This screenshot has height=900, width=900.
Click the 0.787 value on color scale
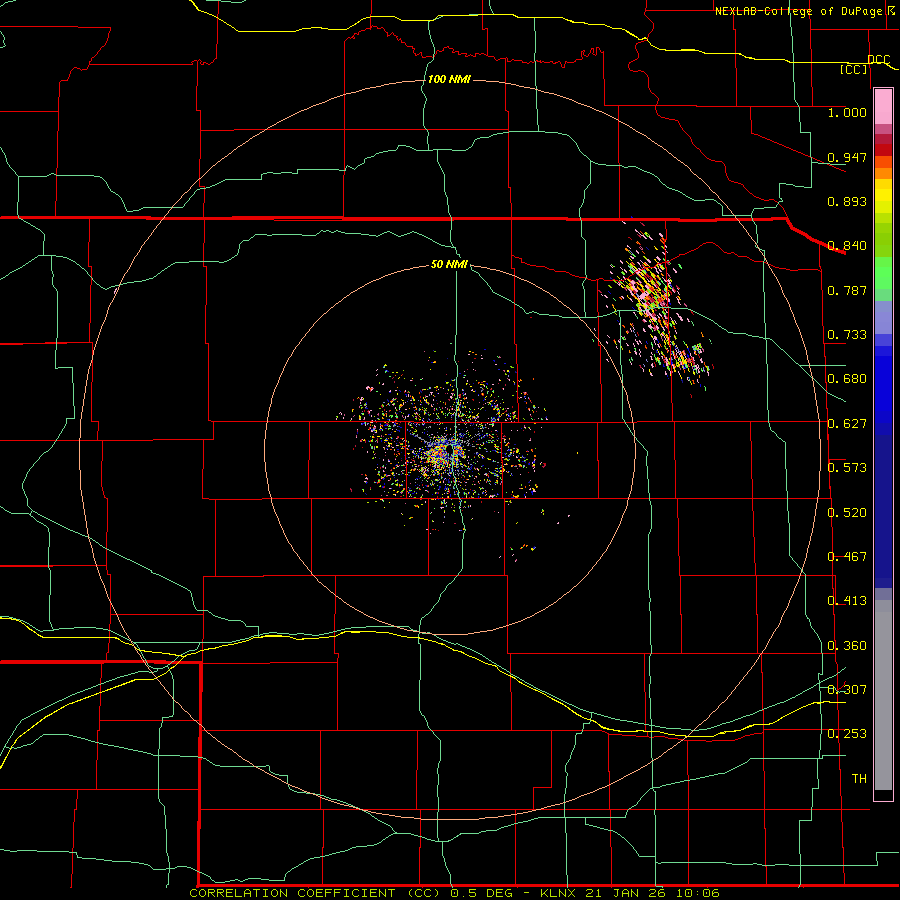847,290
